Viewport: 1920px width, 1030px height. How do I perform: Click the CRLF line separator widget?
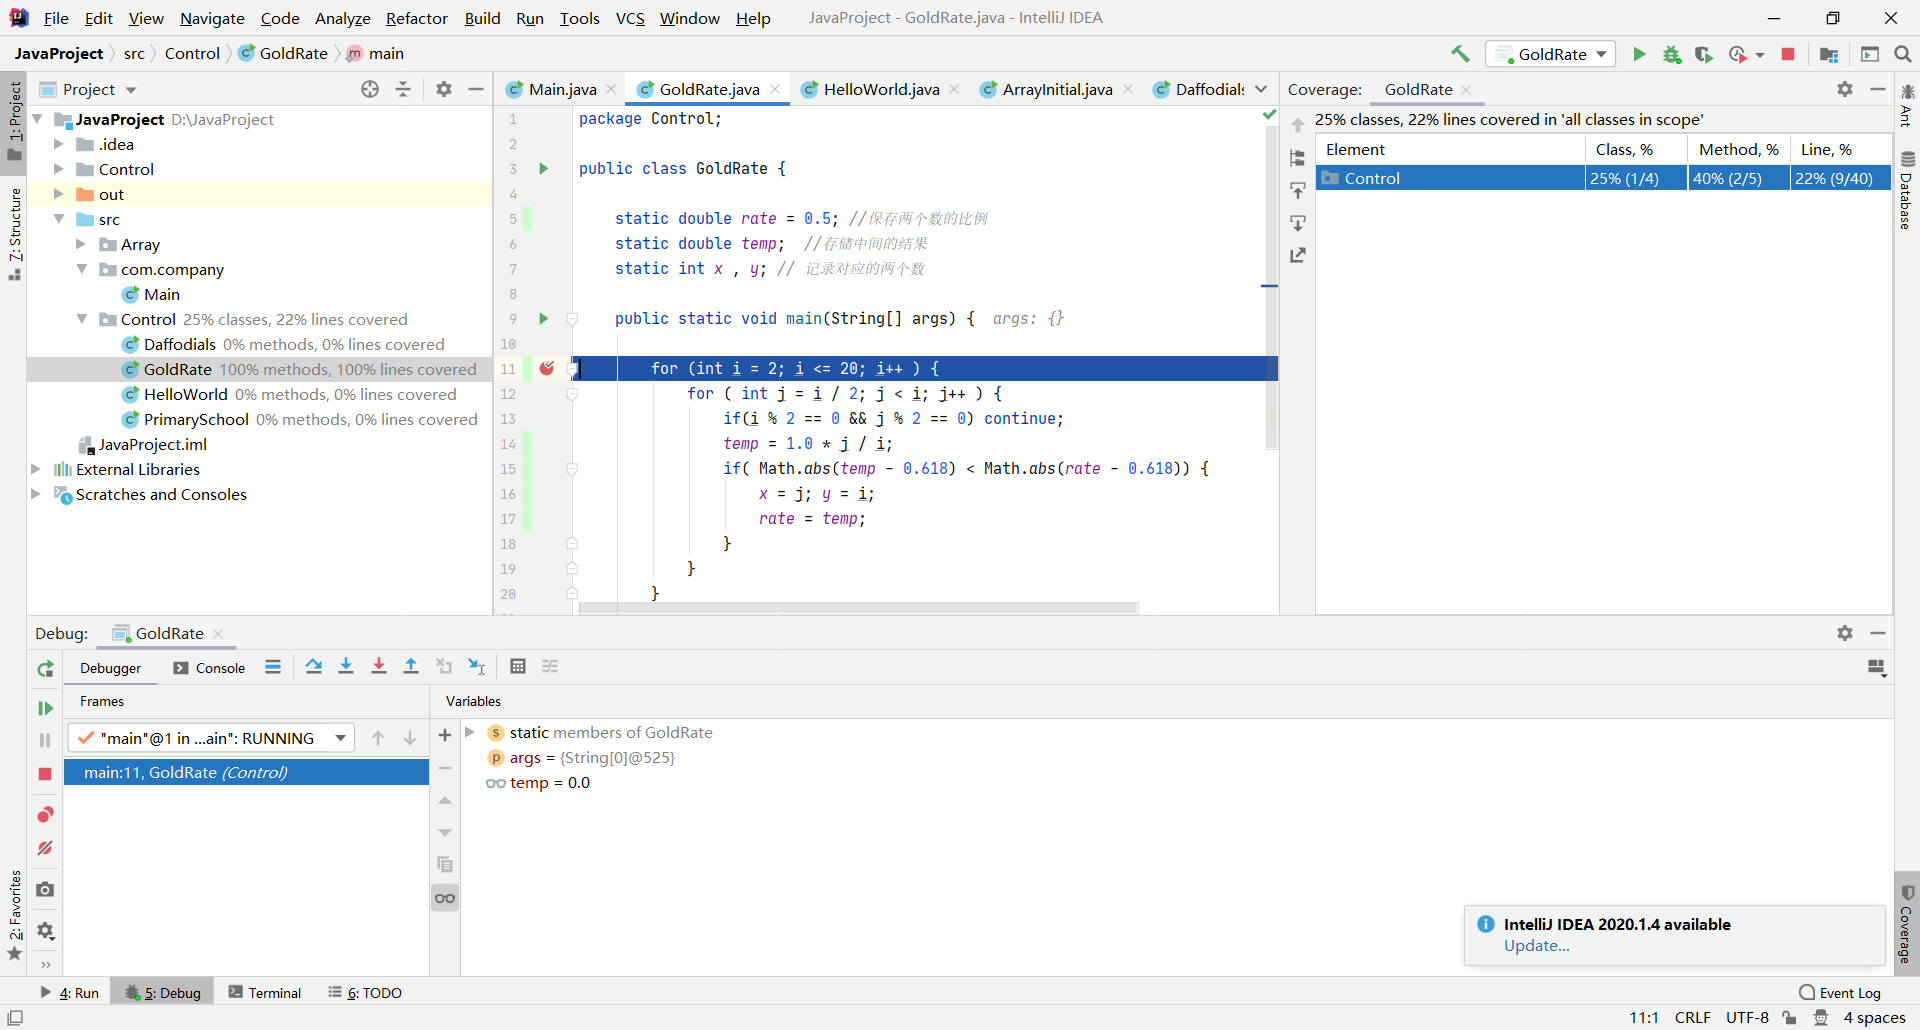1692,1017
